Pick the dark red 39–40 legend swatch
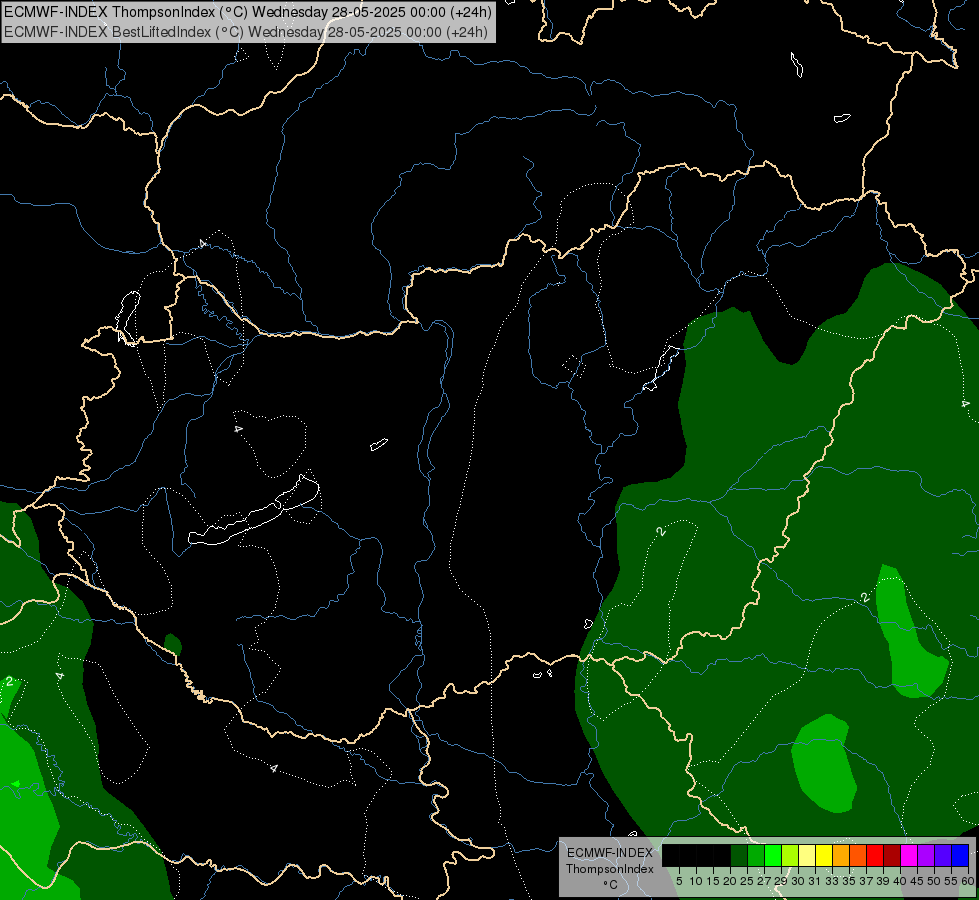 click(892, 855)
